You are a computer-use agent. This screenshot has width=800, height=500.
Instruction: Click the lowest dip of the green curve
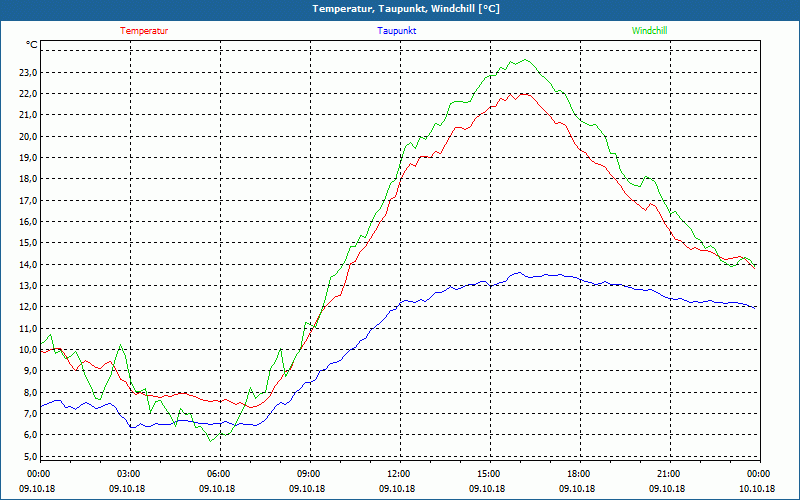click(211, 441)
